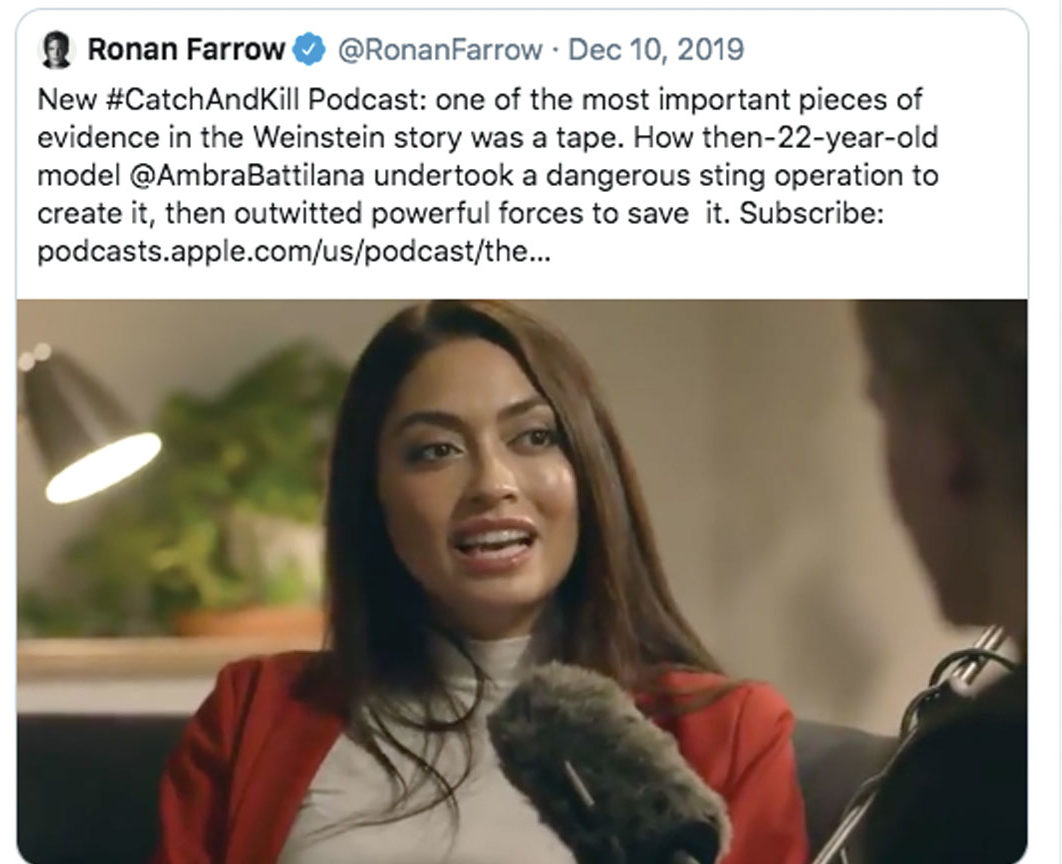Follow the #CatchAndKill hashtag
Screen dimensions: 1062x864
click(203, 100)
